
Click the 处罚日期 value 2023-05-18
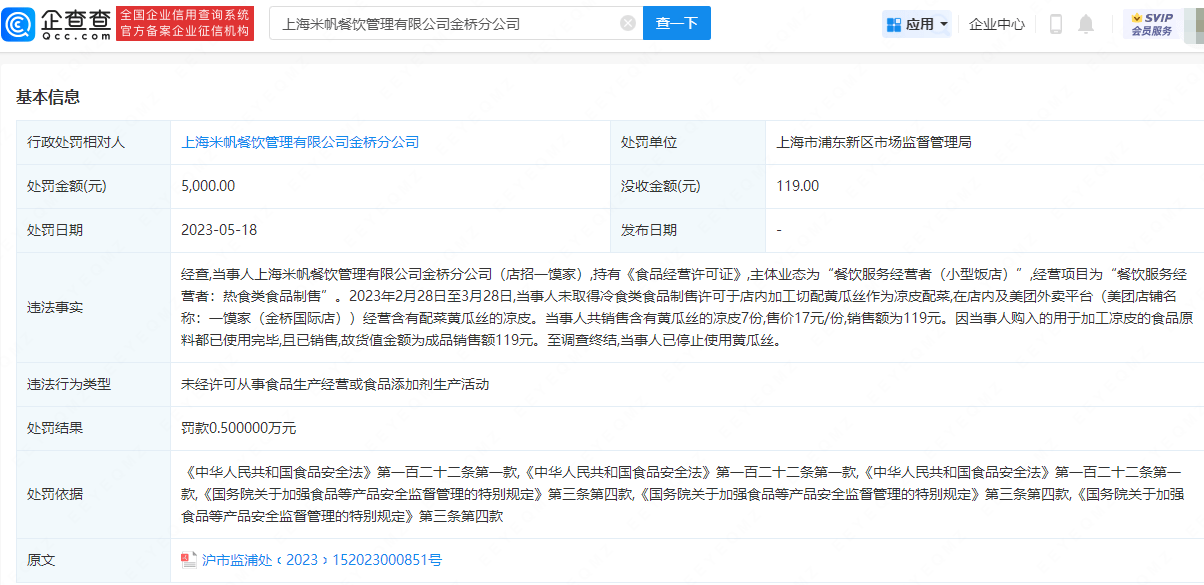(x=219, y=230)
